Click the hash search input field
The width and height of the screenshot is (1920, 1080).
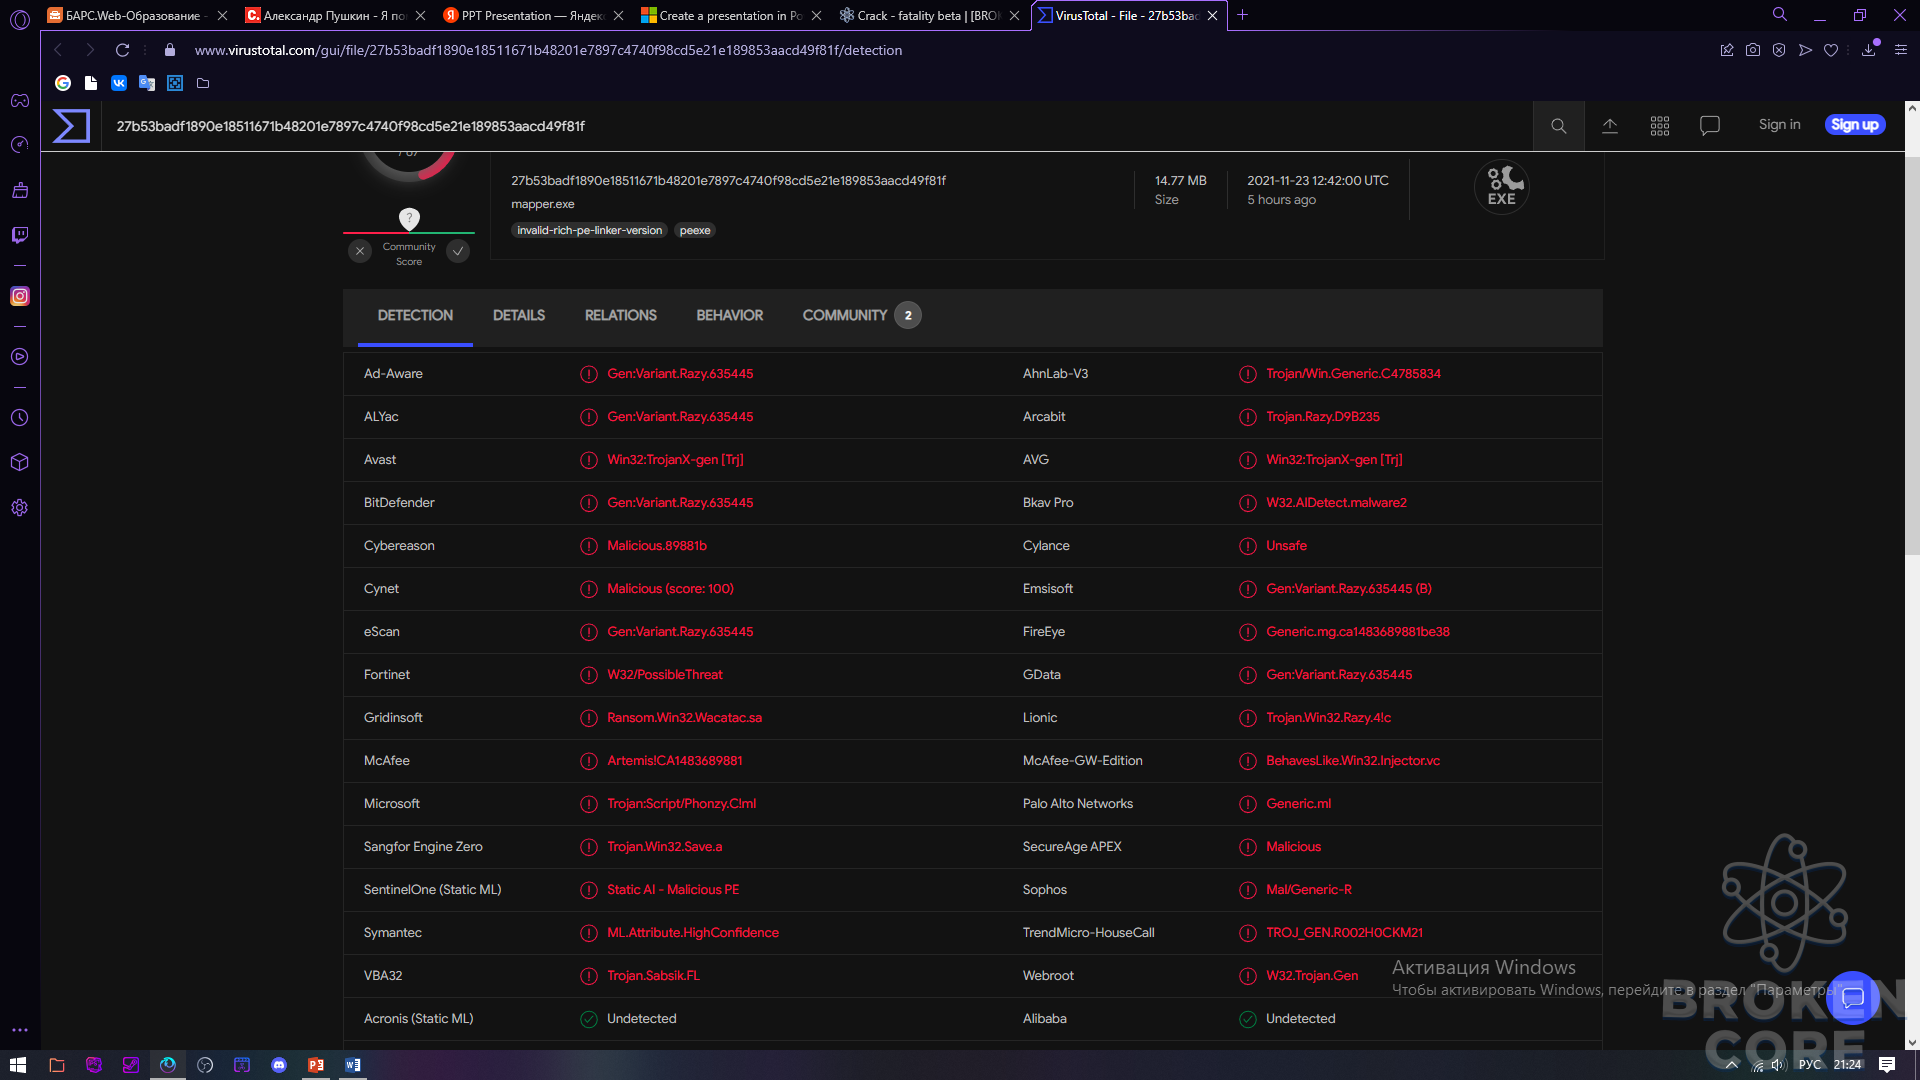point(818,126)
